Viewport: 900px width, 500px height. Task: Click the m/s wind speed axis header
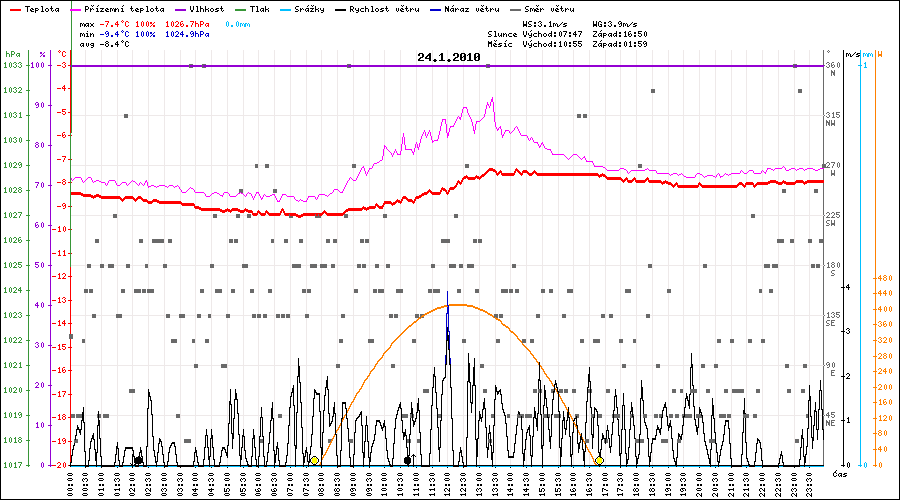point(851,54)
